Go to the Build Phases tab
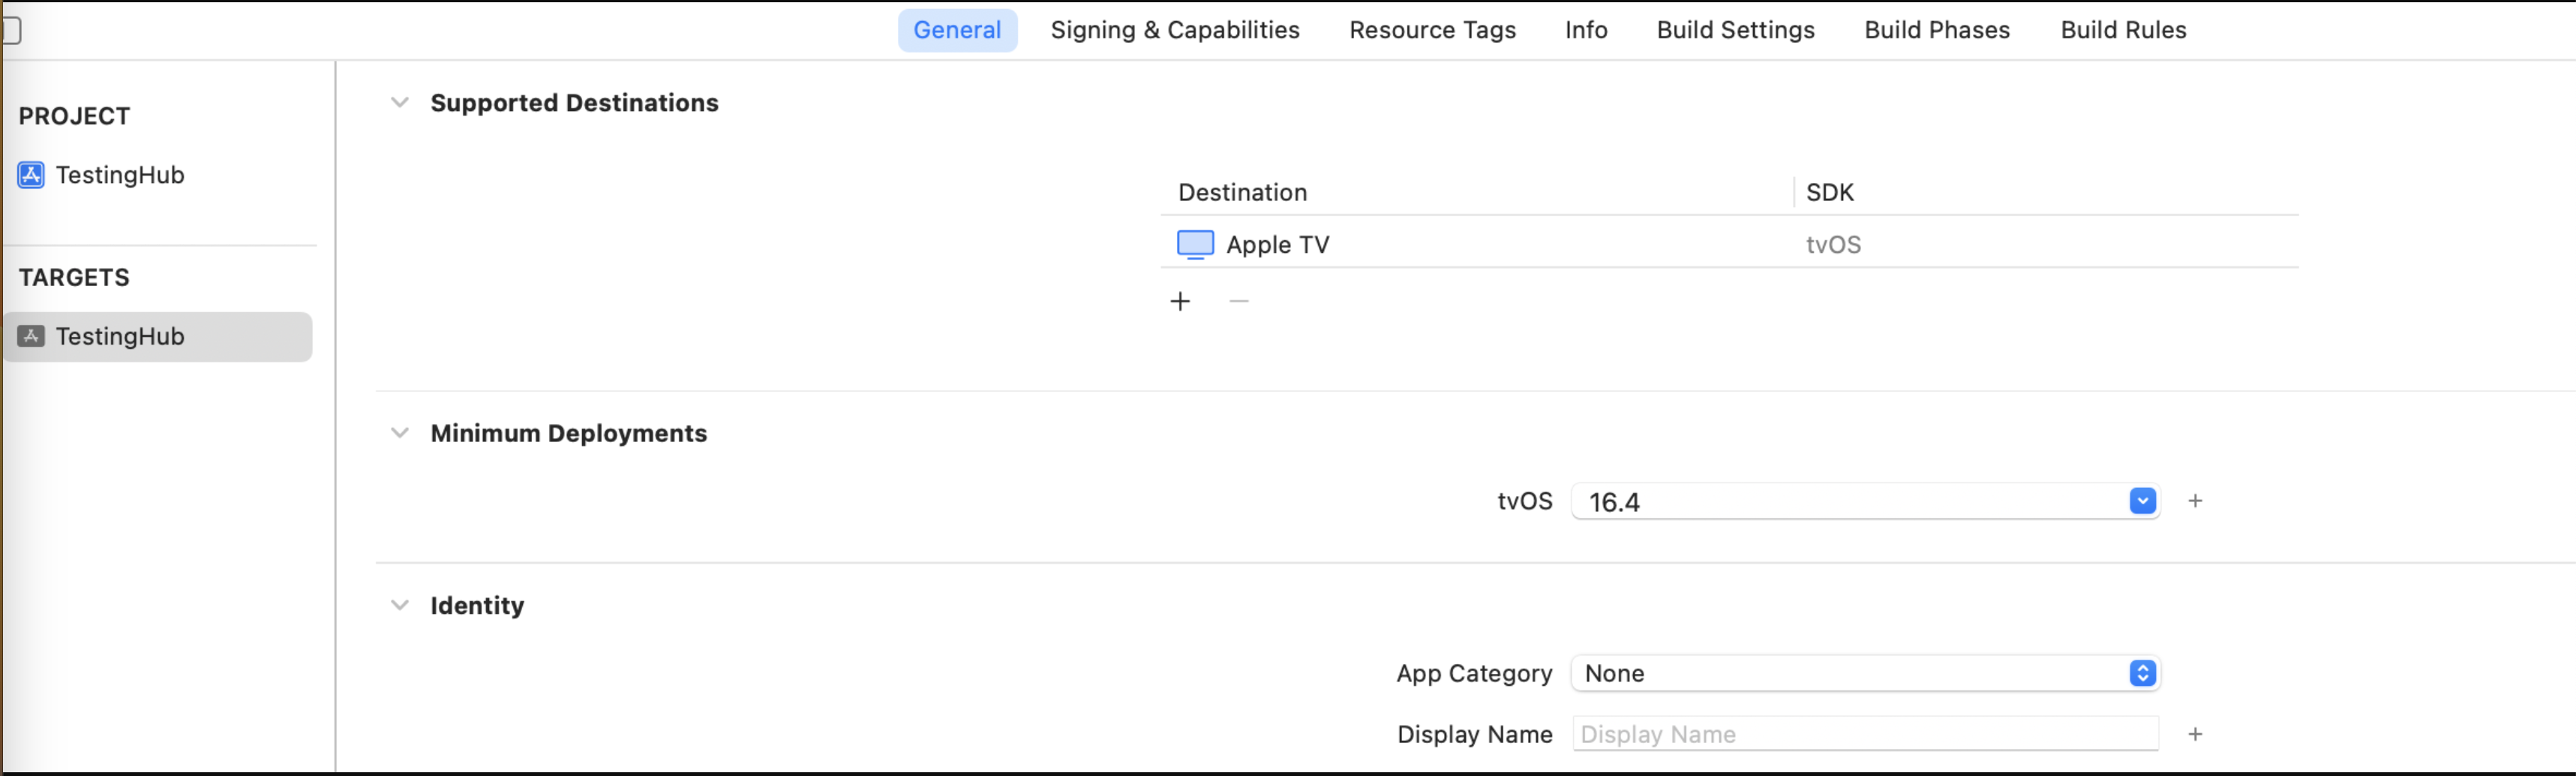 [1937, 30]
